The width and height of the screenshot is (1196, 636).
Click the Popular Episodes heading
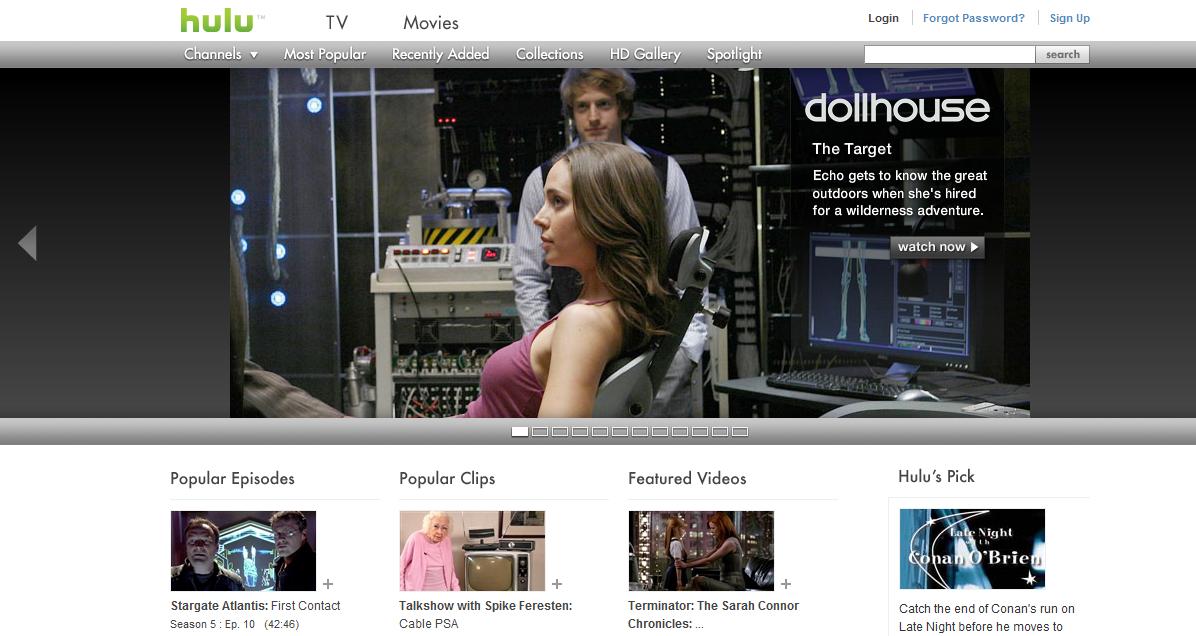pos(233,479)
